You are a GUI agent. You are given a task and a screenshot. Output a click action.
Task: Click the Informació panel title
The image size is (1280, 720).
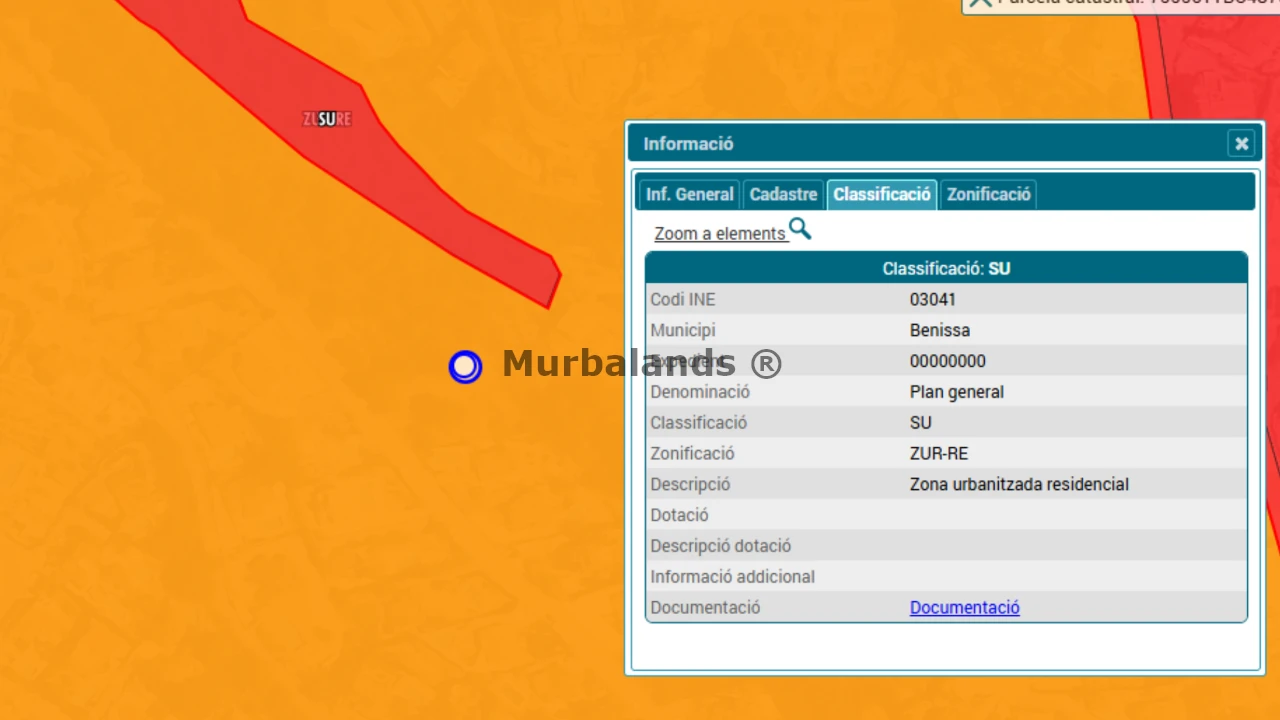pyautogui.click(x=688, y=144)
